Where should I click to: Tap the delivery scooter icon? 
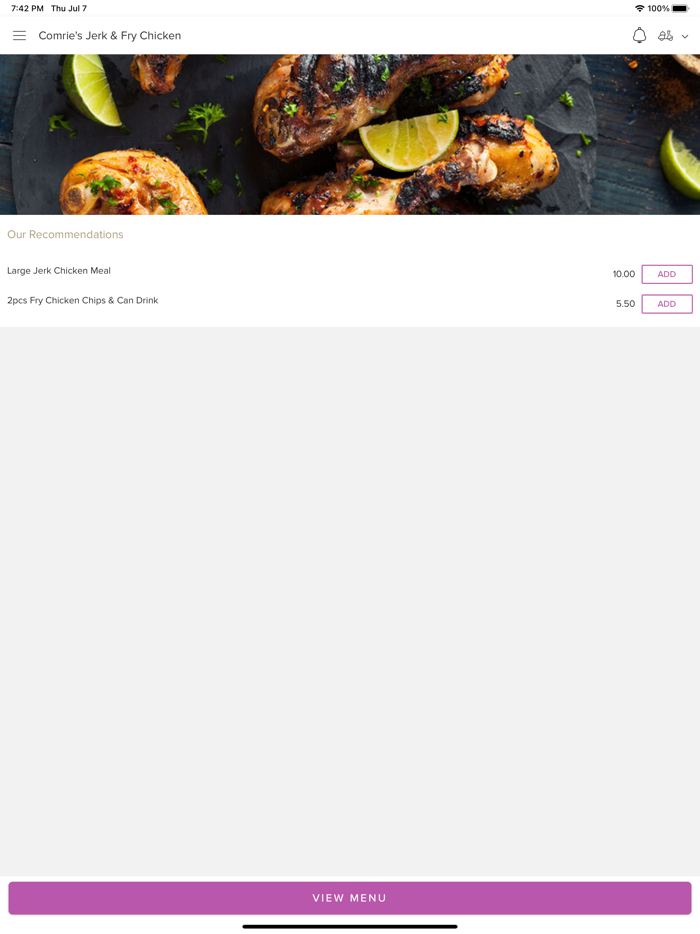665,36
